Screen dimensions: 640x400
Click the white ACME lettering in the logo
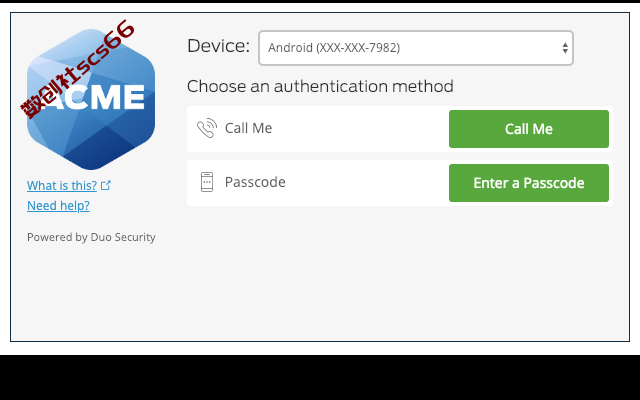(x=95, y=98)
